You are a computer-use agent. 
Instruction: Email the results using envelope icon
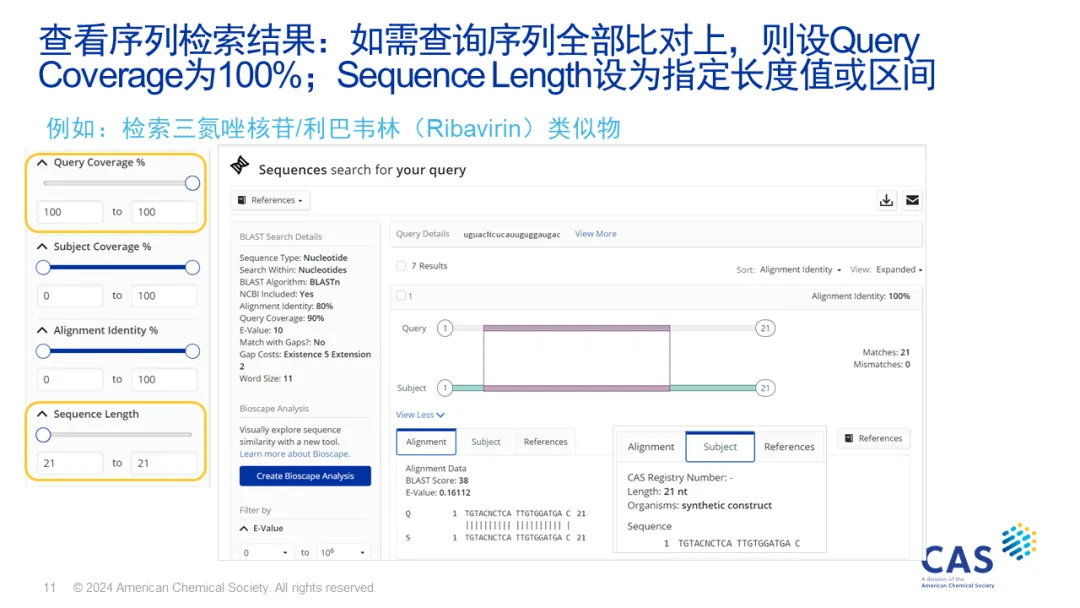(x=913, y=200)
